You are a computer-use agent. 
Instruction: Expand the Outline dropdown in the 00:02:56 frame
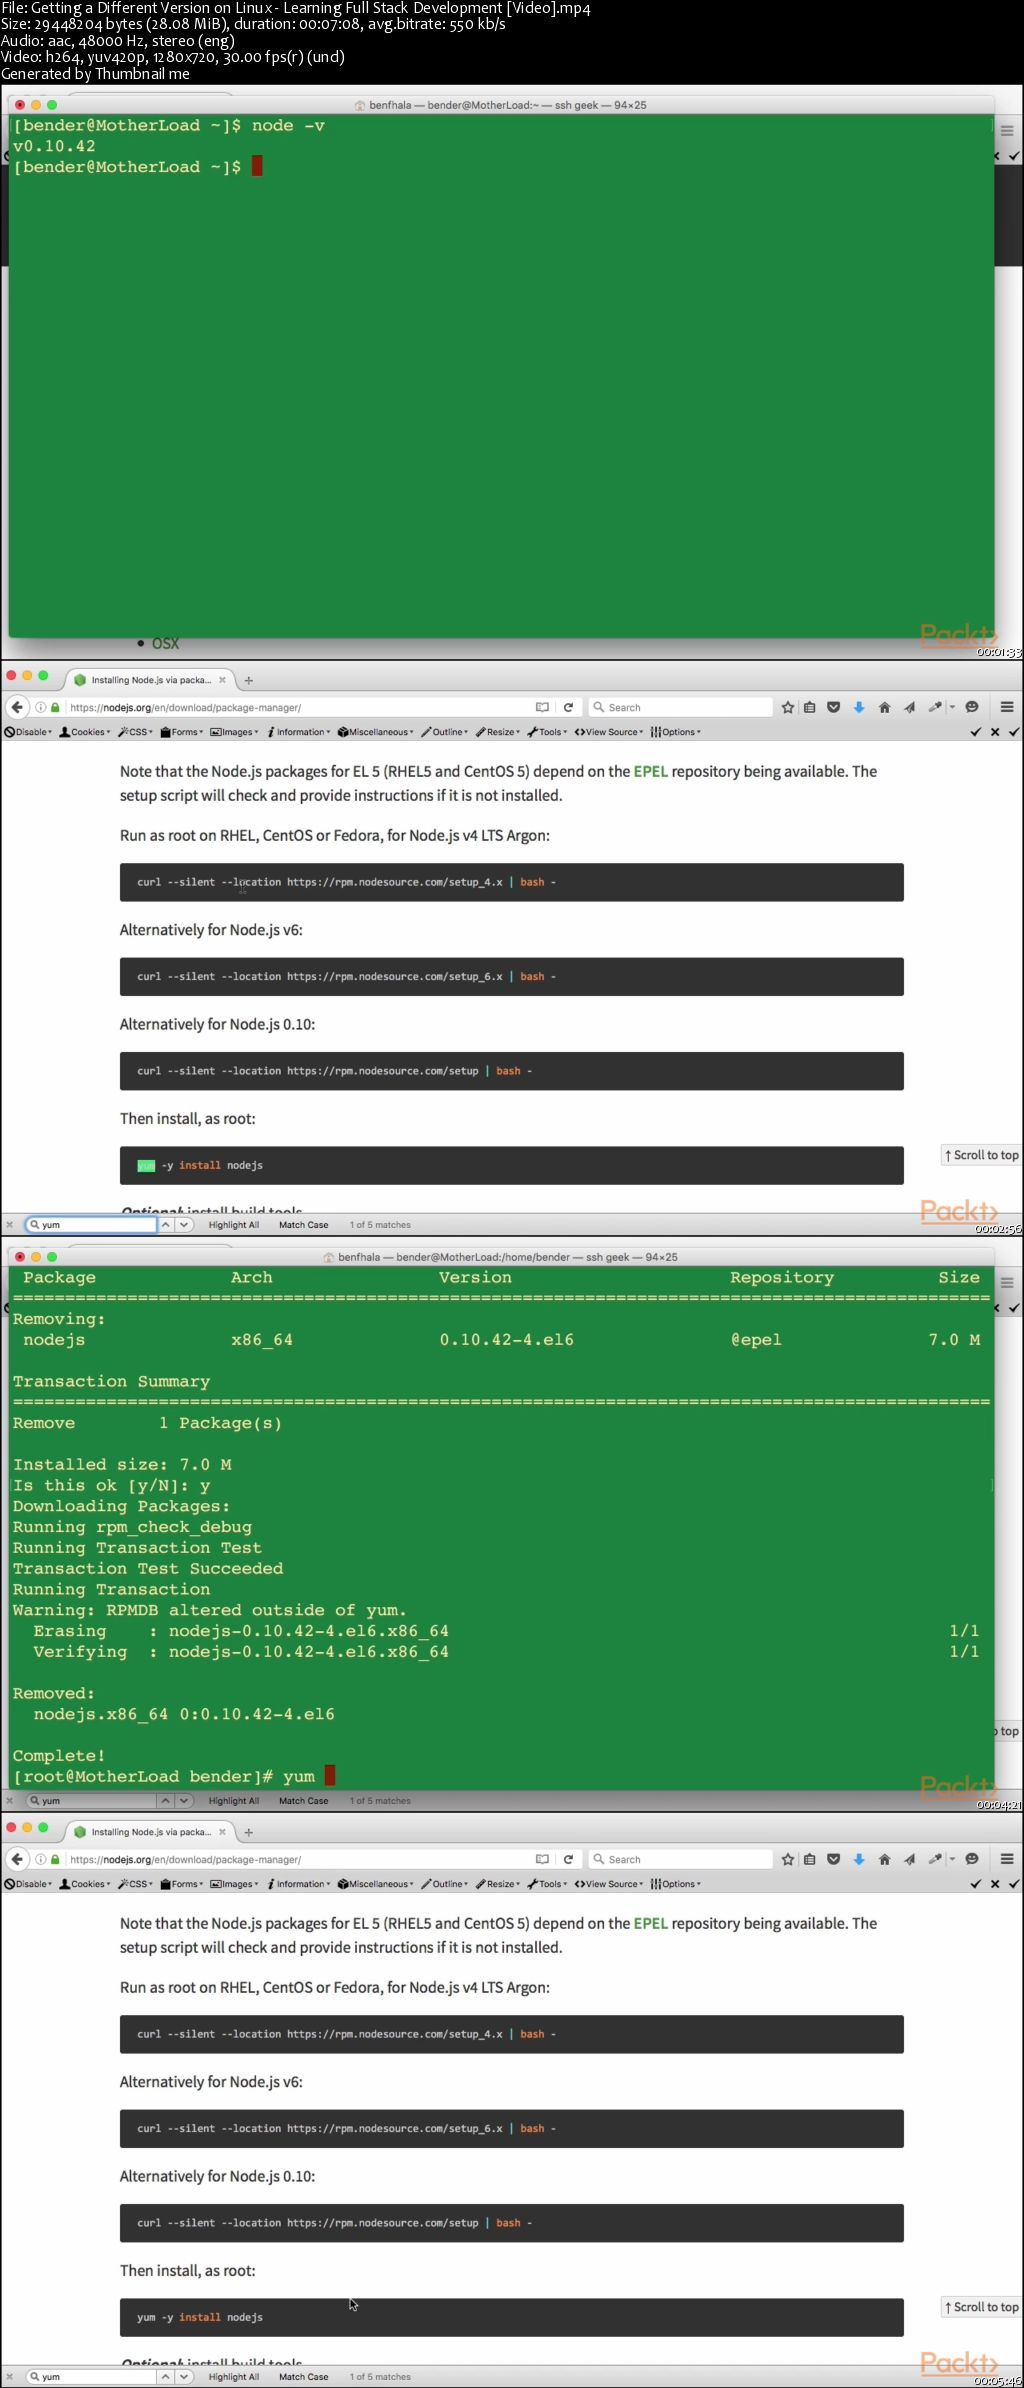coord(445,732)
